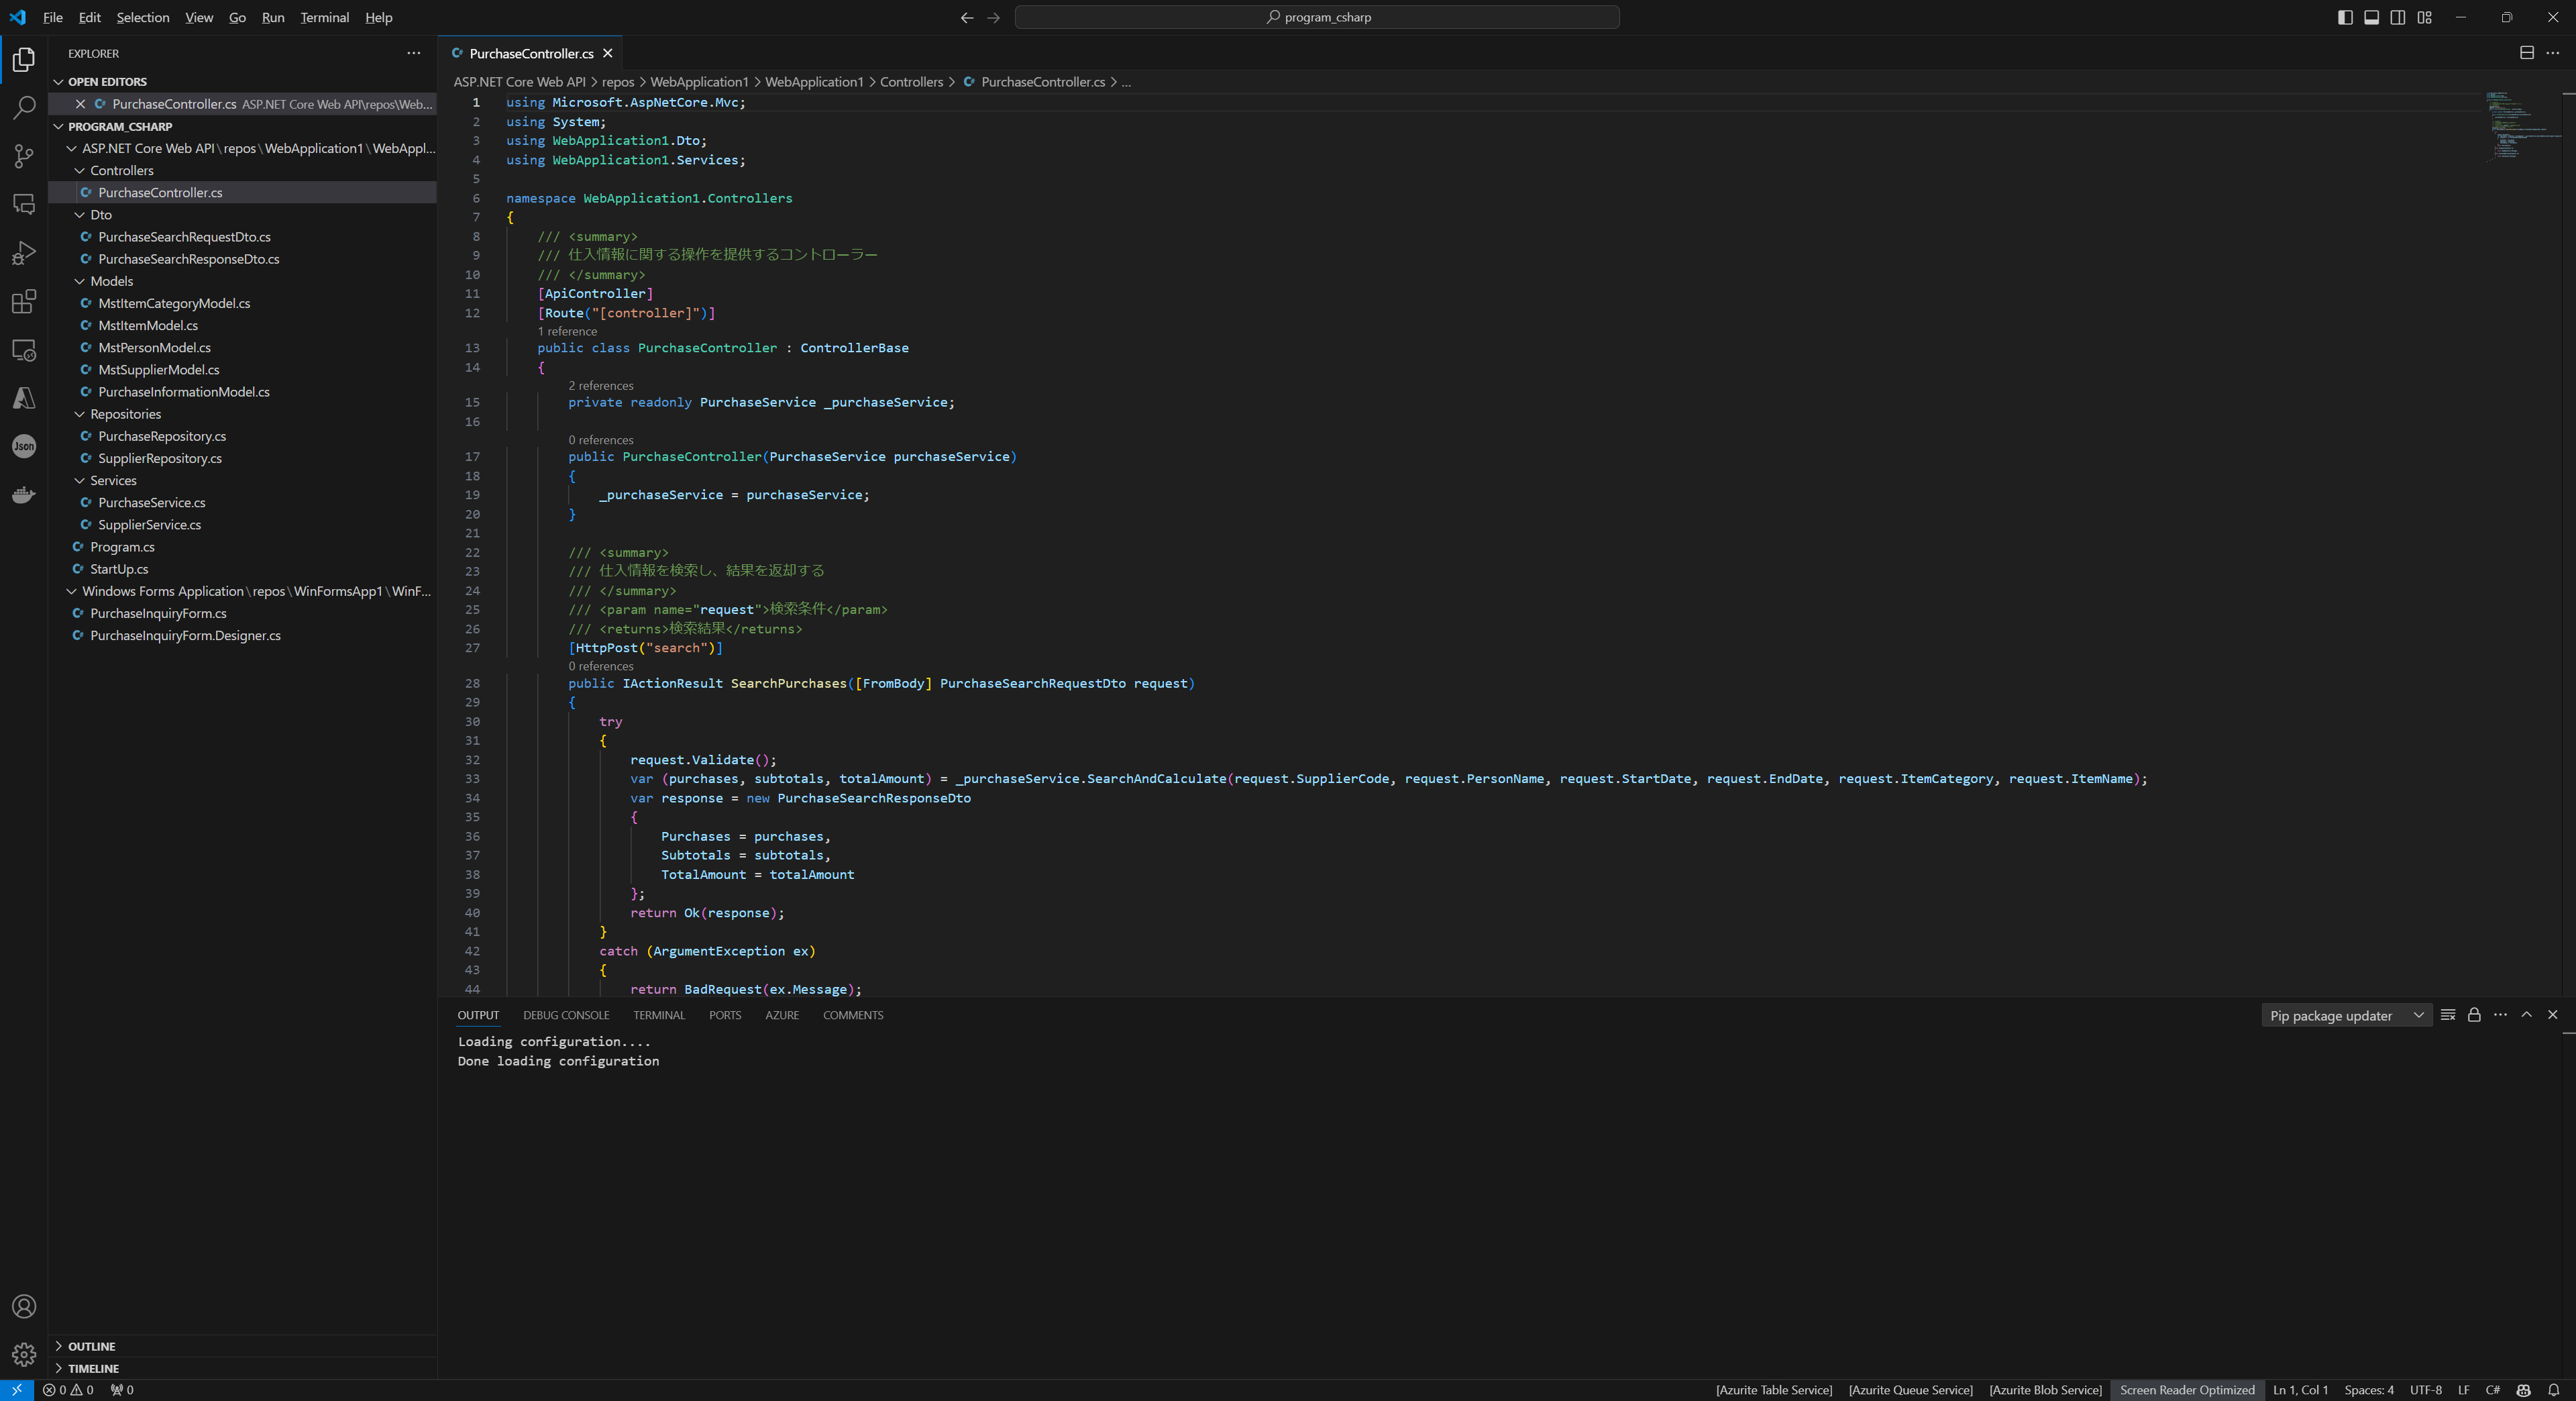Click the Manage gear icon
This screenshot has height=1401, width=2576.
coord(24,1354)
